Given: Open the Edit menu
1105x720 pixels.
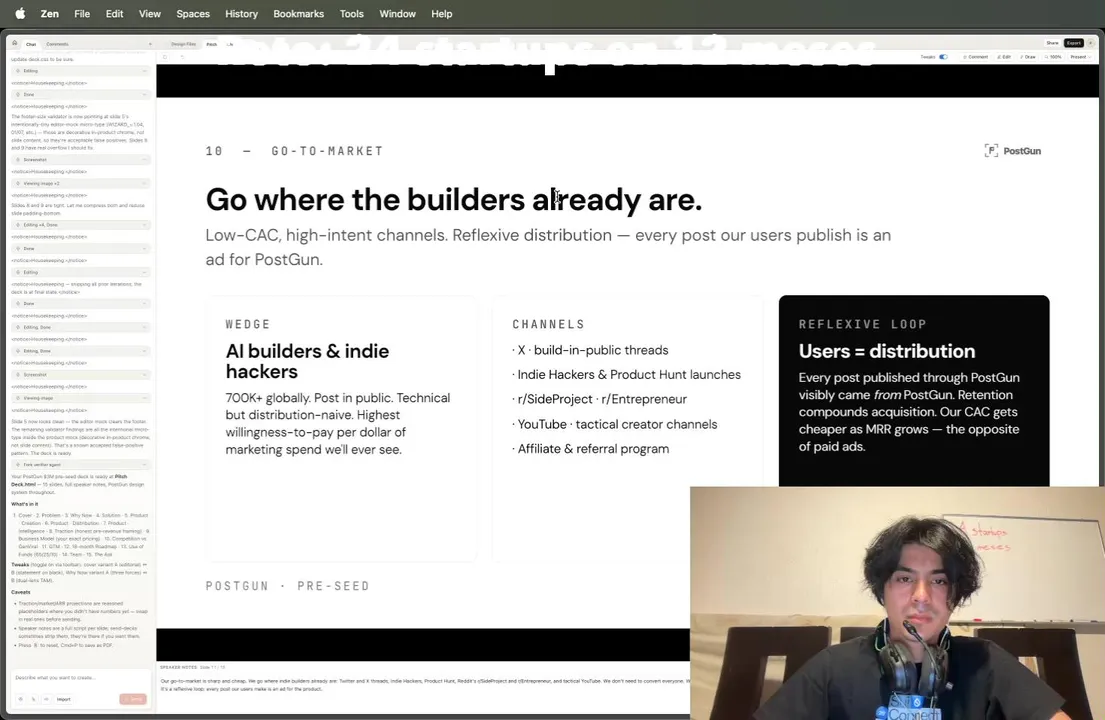Looking at the screenshot, I should [114, 13].
